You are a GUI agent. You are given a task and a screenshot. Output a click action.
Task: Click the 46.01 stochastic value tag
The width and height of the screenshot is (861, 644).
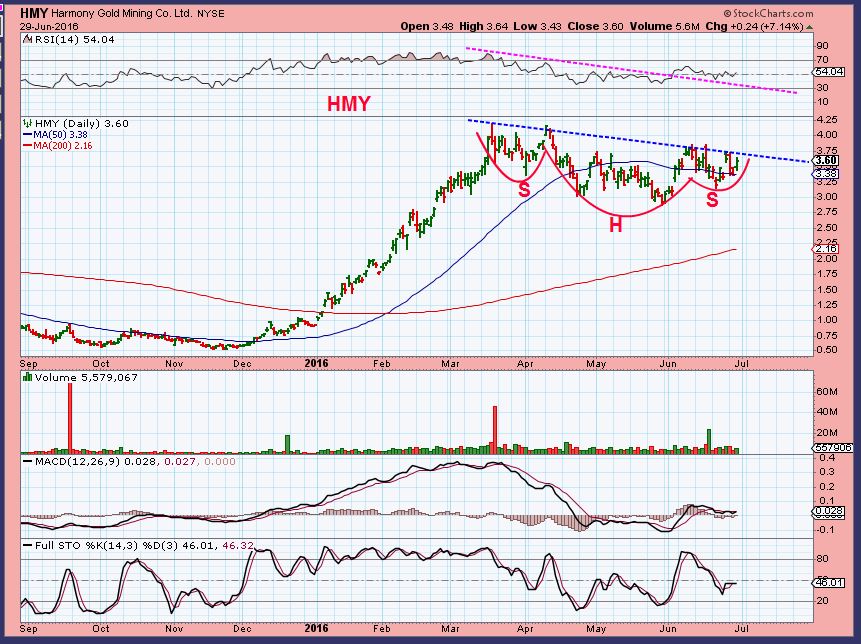(826, 583)
